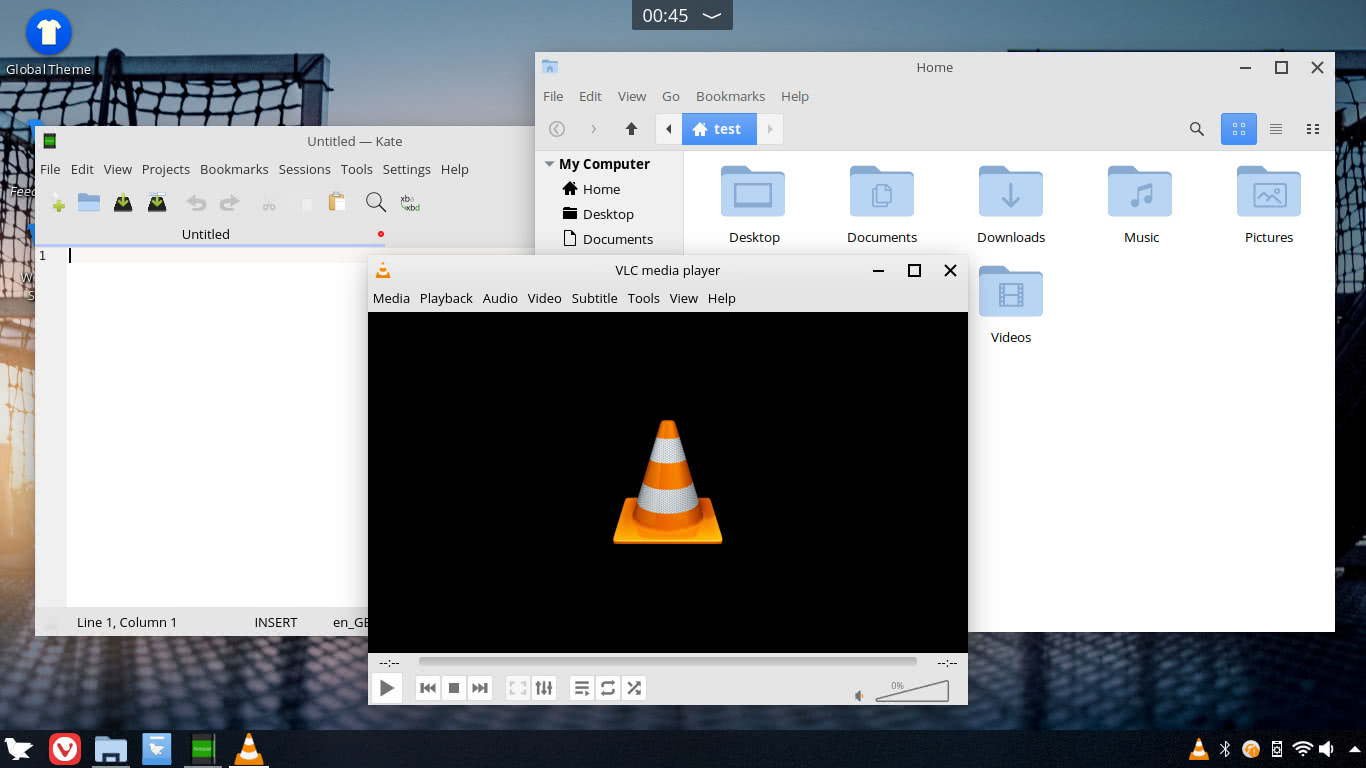Open the Sessions menu in Kate

304,169
